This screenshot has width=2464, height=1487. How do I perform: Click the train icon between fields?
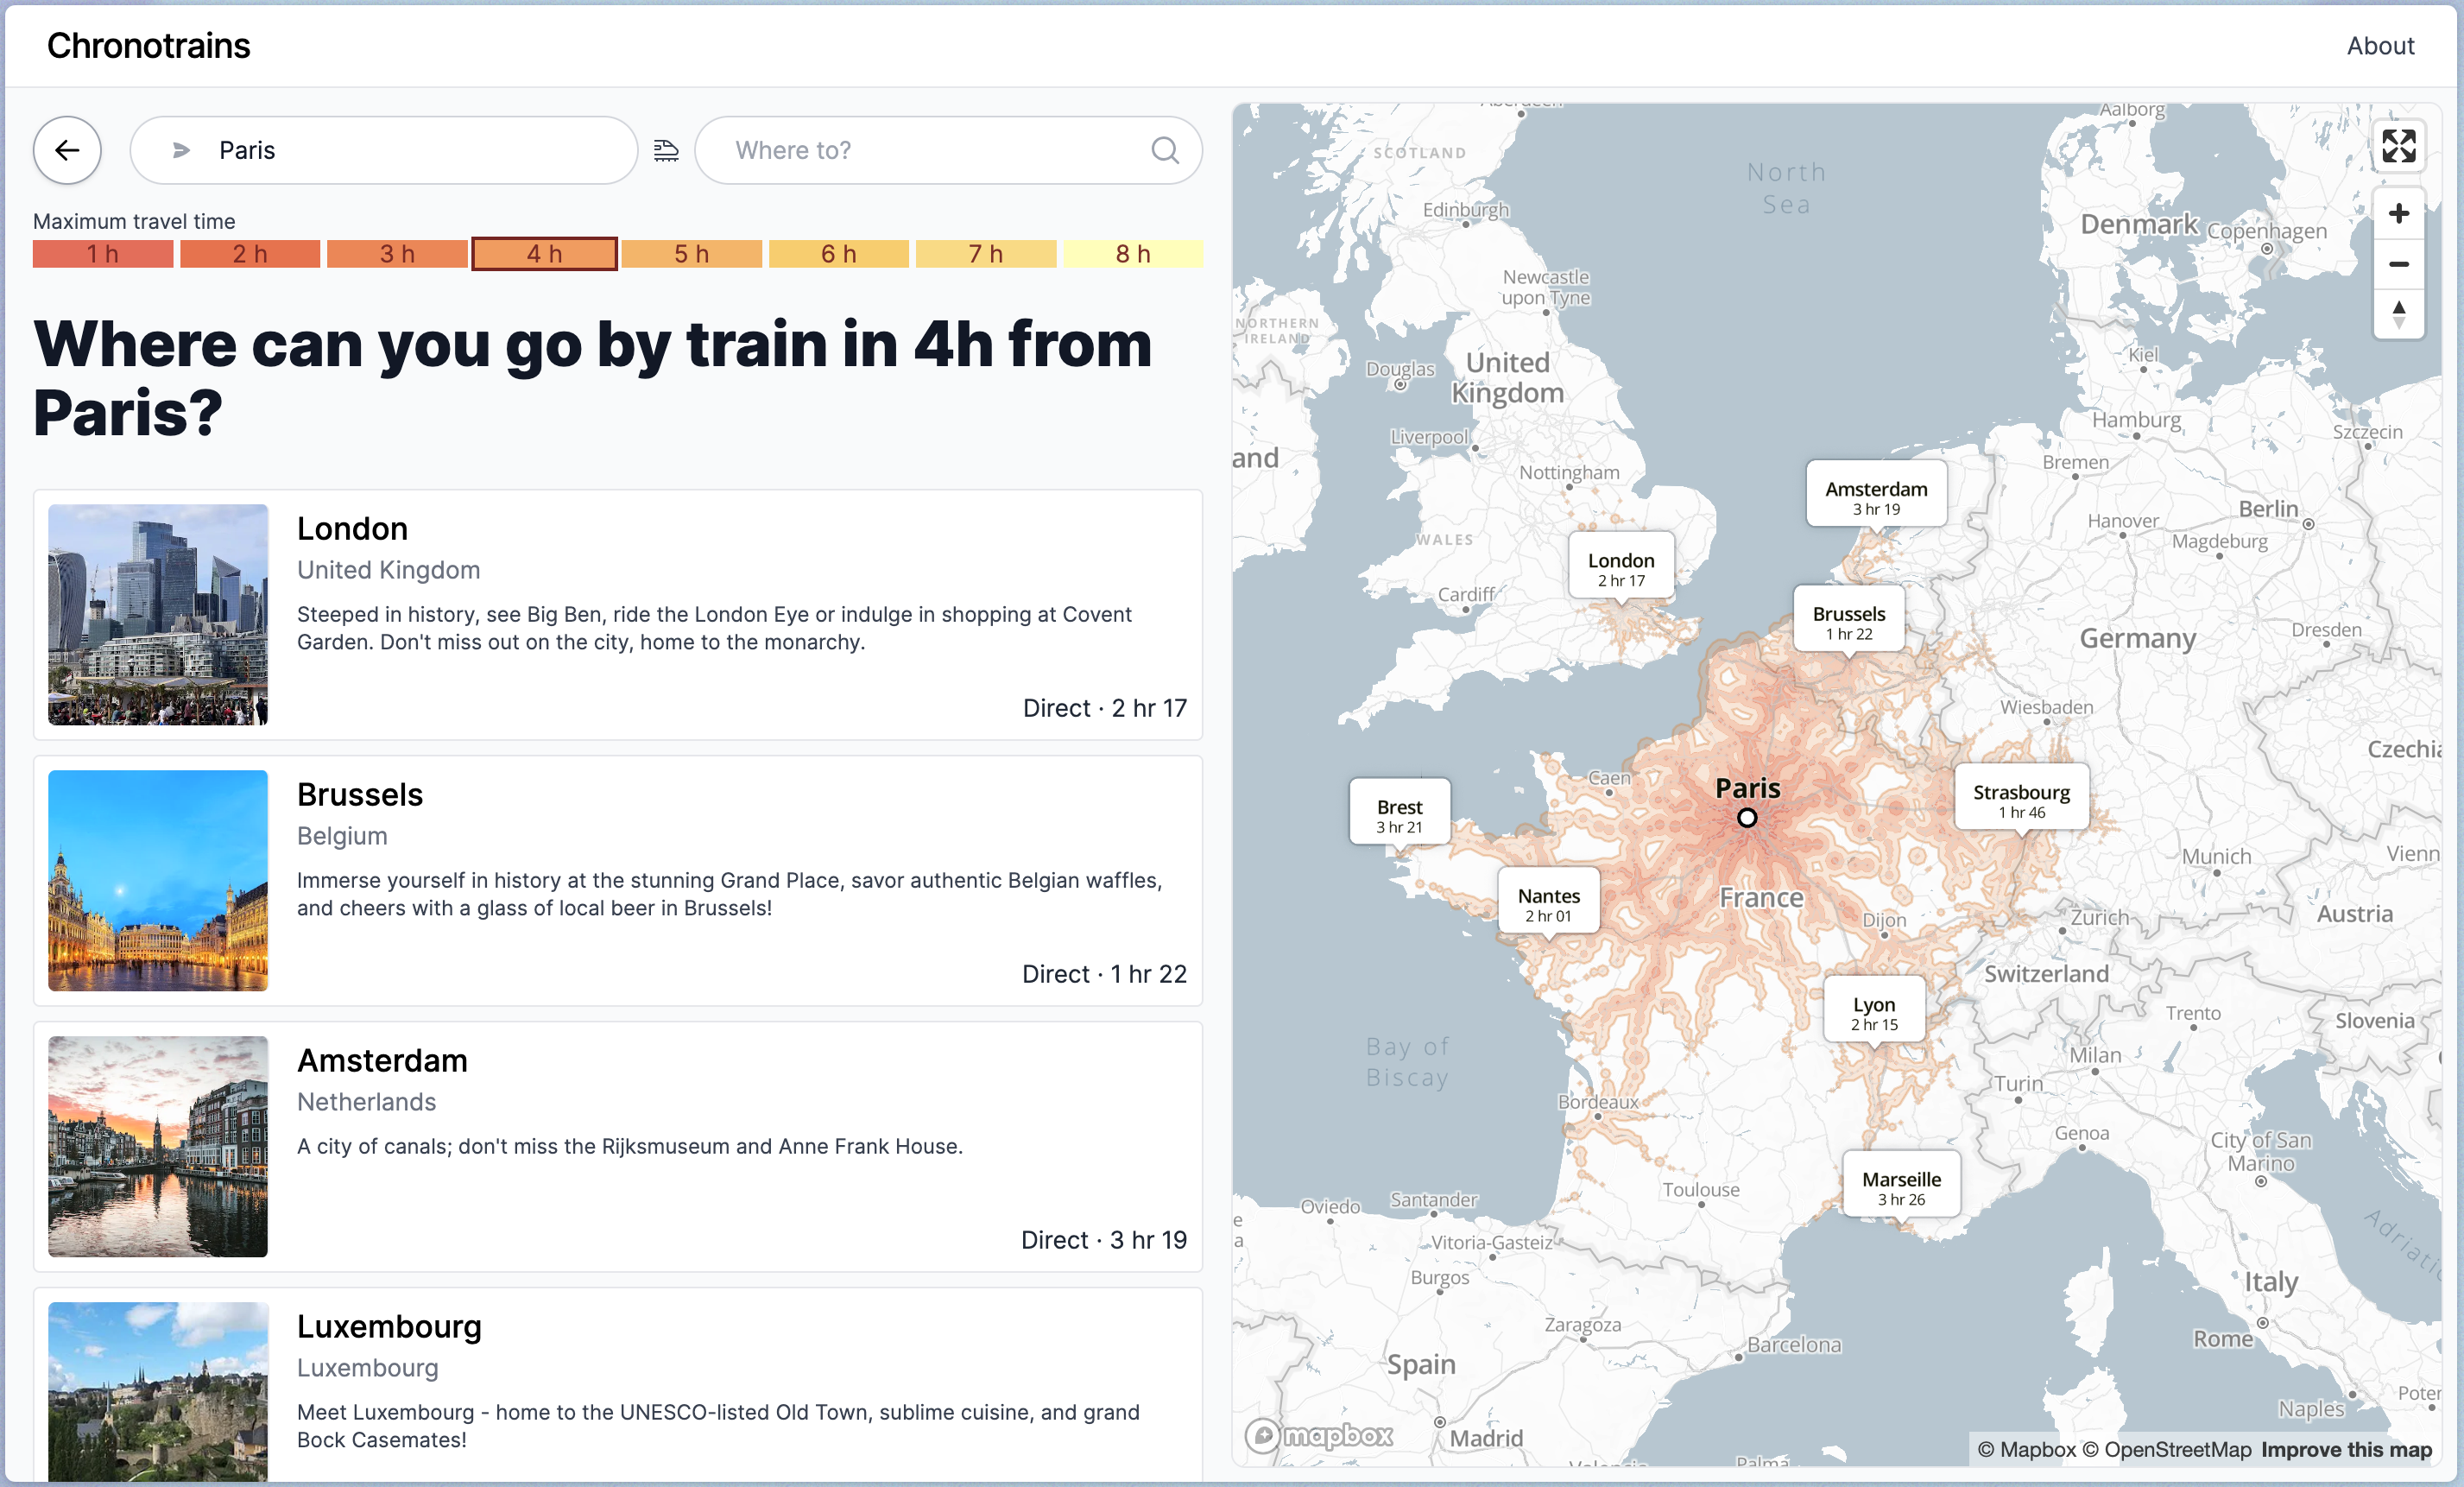pyautogui.click(x=666, y=150)
